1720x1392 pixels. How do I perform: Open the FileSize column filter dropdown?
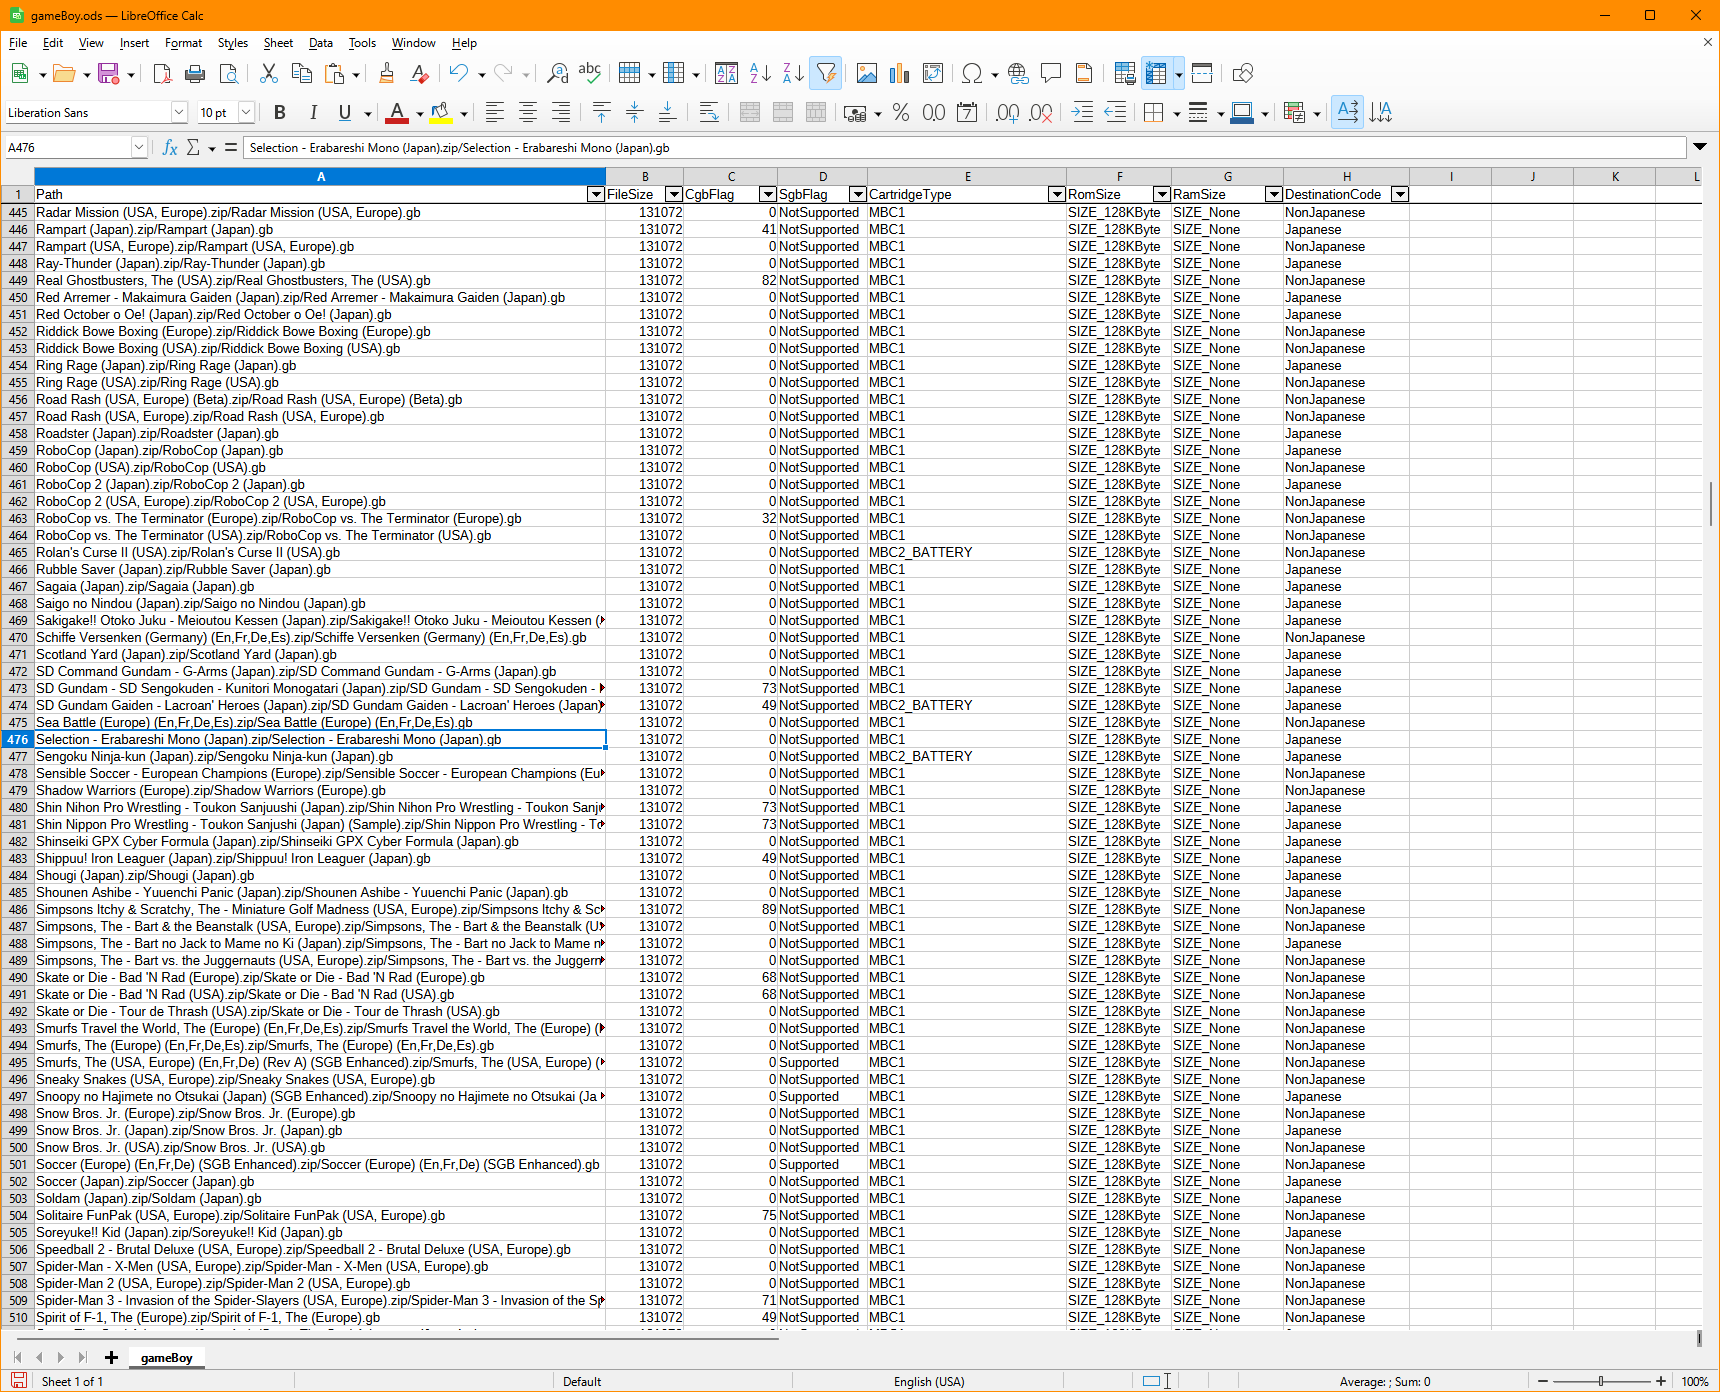coord(674,194)
